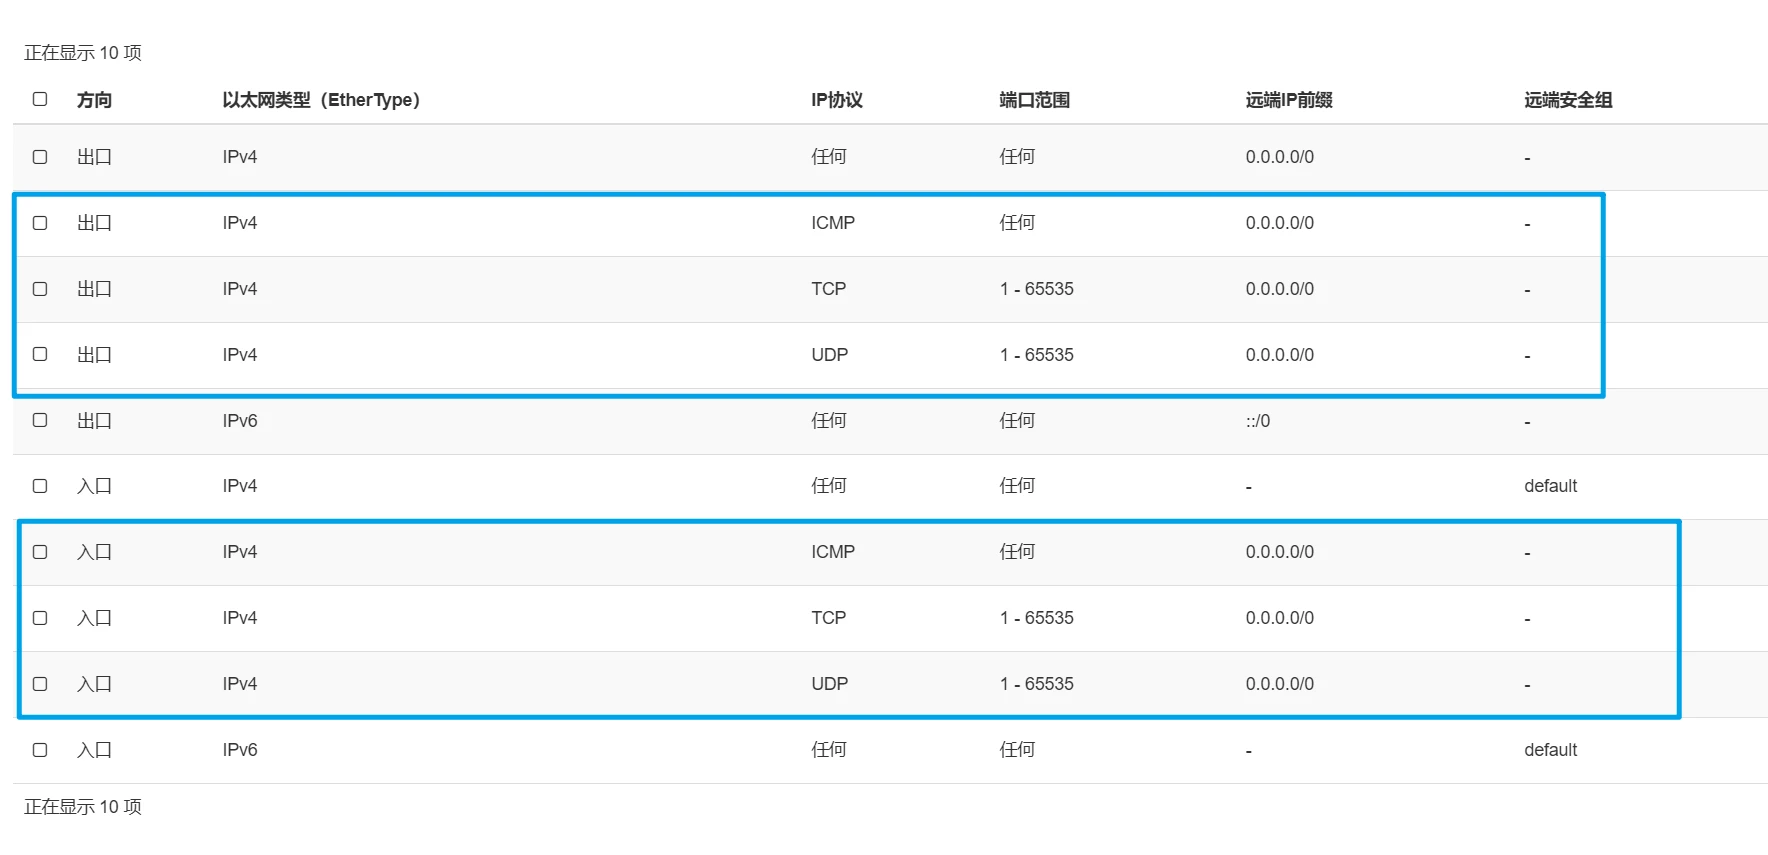
Task: Check the ingress IPv4 UDP rule checkbox
Action: pyautogui.click(x=40, y=684)
